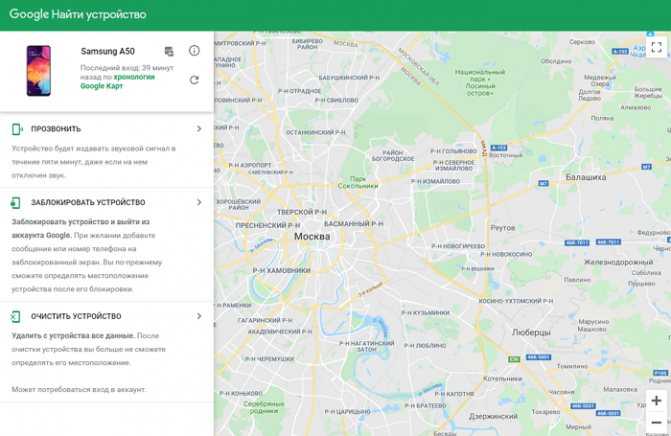Zoom out on the map
This screenshot has width=671, height=436.
click(x=656, y=423)
